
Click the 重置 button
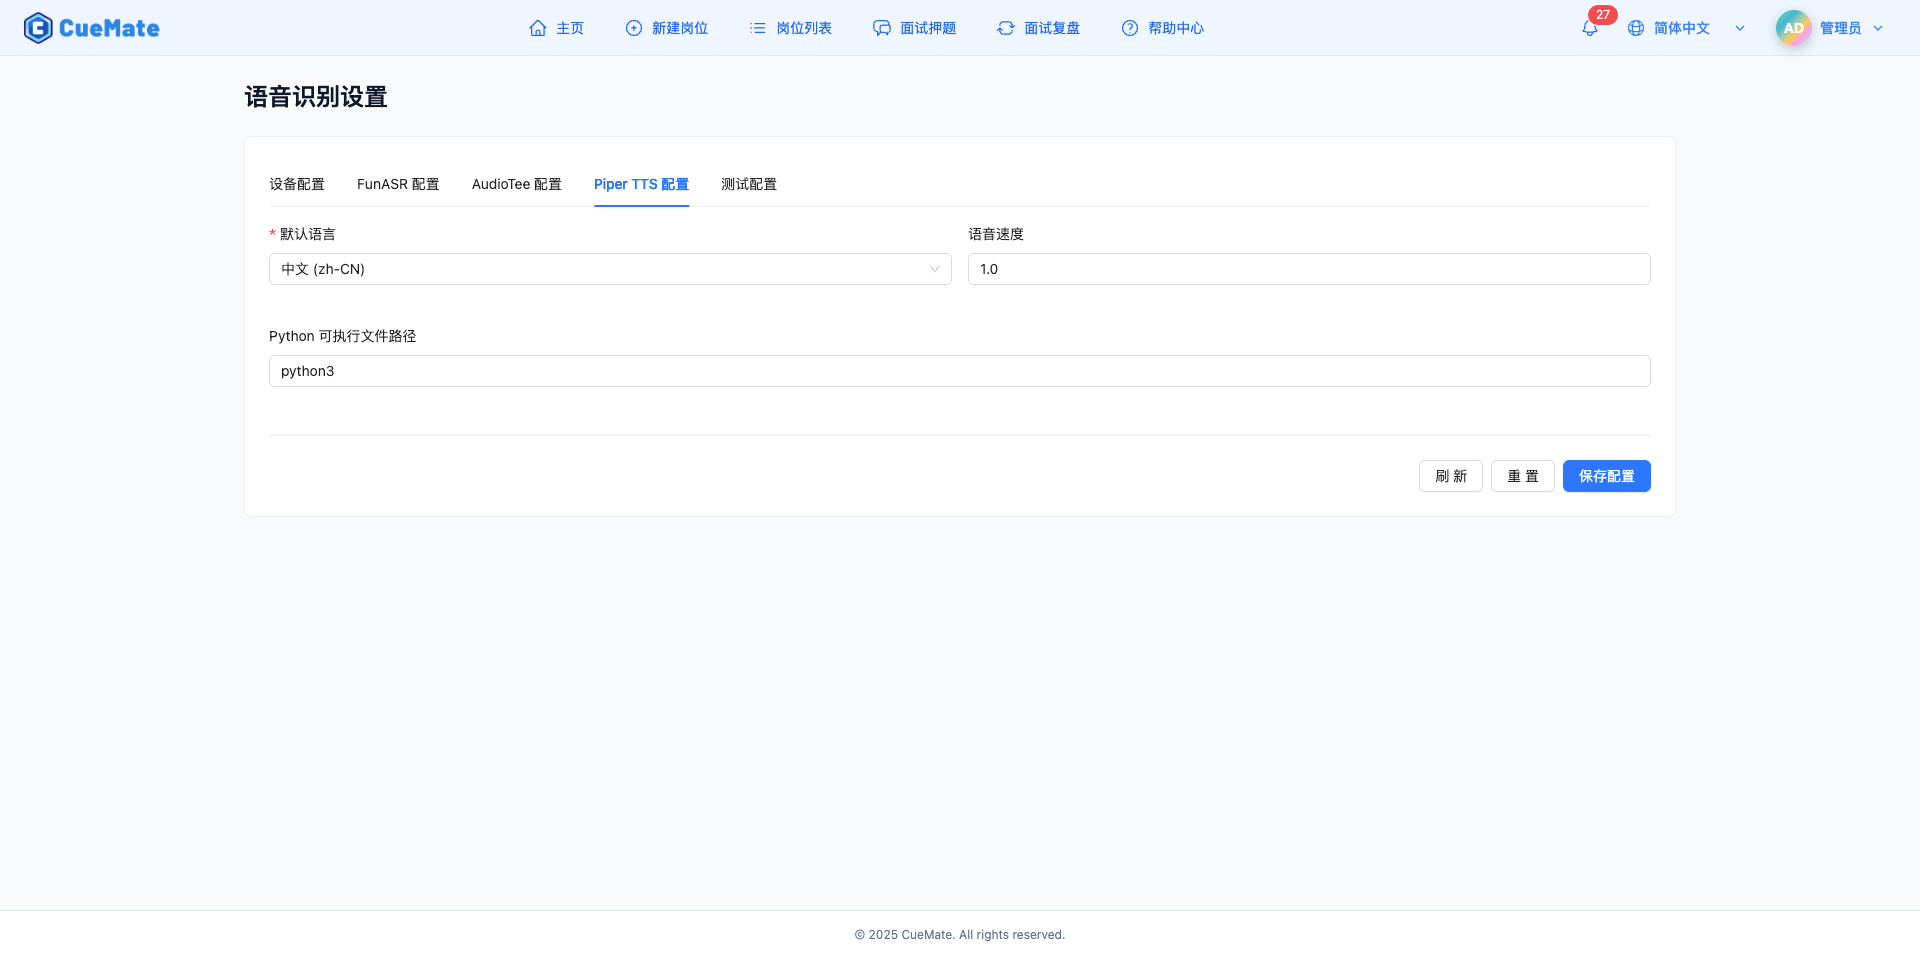[x=1522, y=476]
